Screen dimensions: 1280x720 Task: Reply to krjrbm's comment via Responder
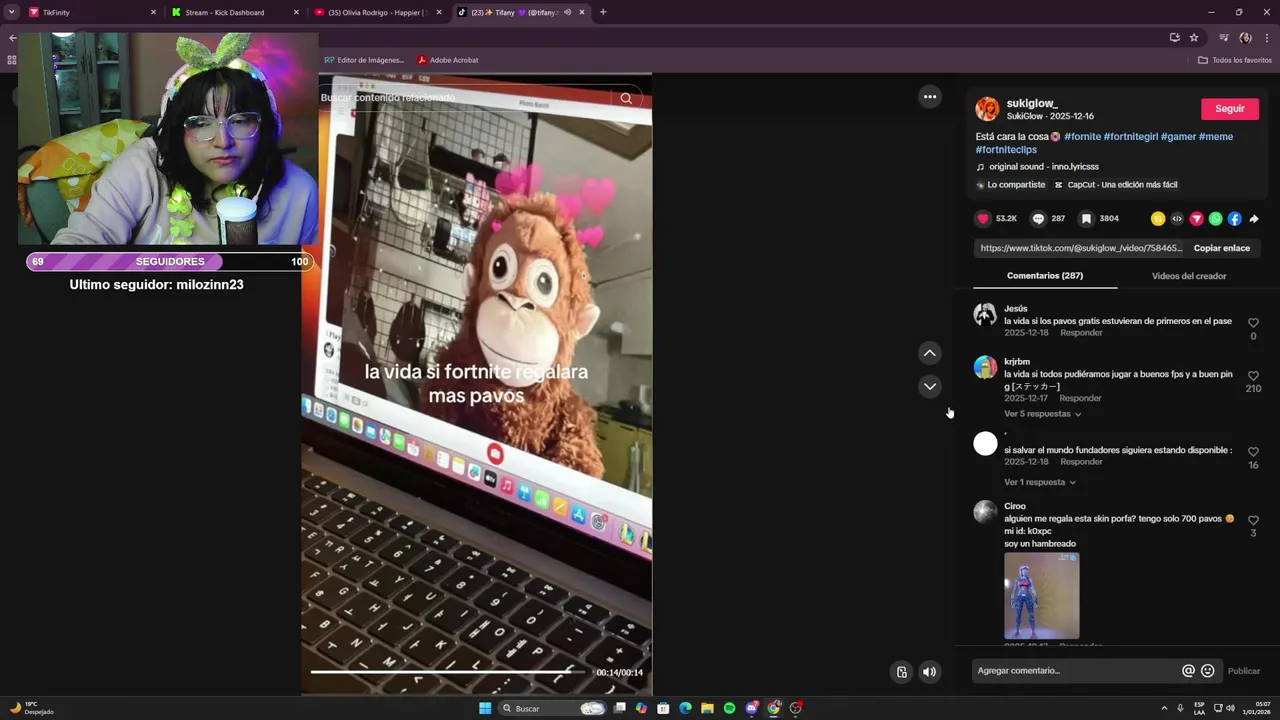click(1080, 398)
